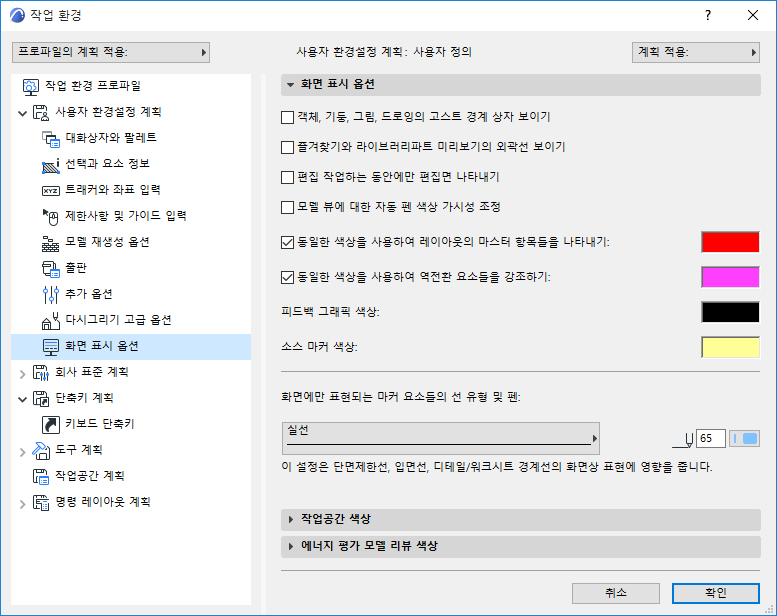This screenshot has height=616, width=777.
Task: Click the 도구 계획 hammer icon
Action: [41, 450]
